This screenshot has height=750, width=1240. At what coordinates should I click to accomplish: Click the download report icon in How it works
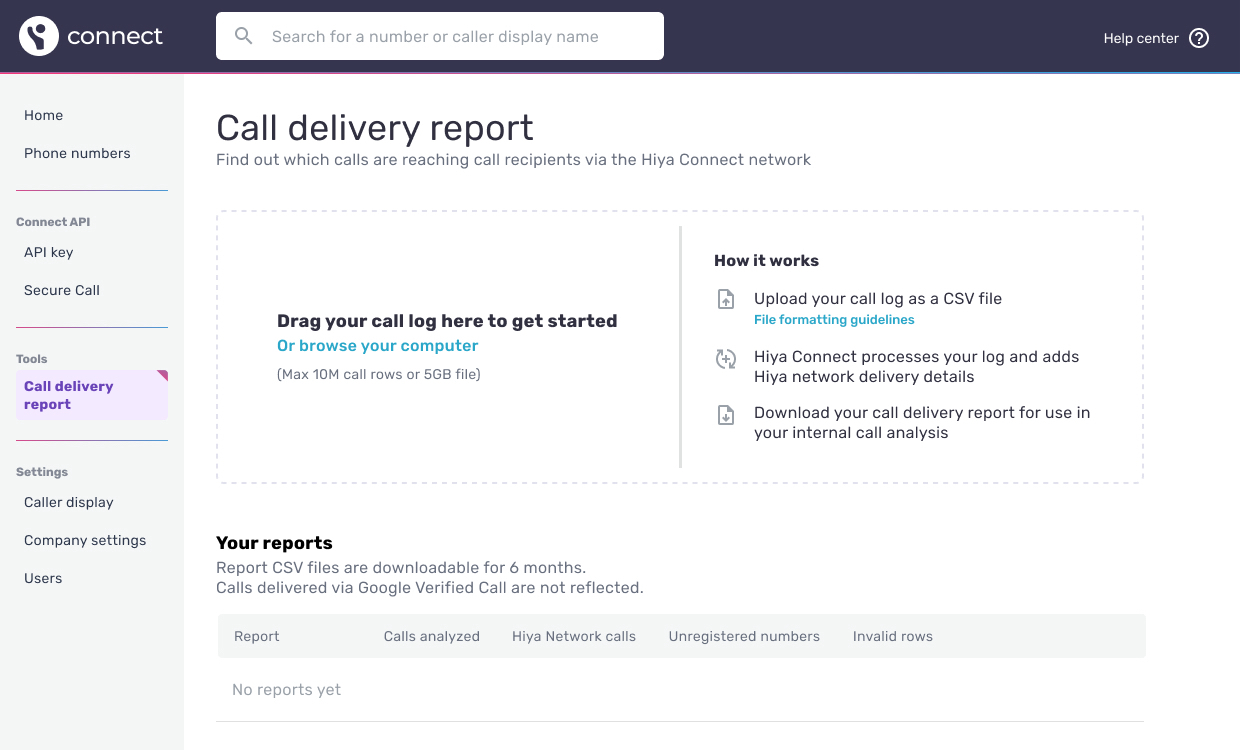click(726, 414)
